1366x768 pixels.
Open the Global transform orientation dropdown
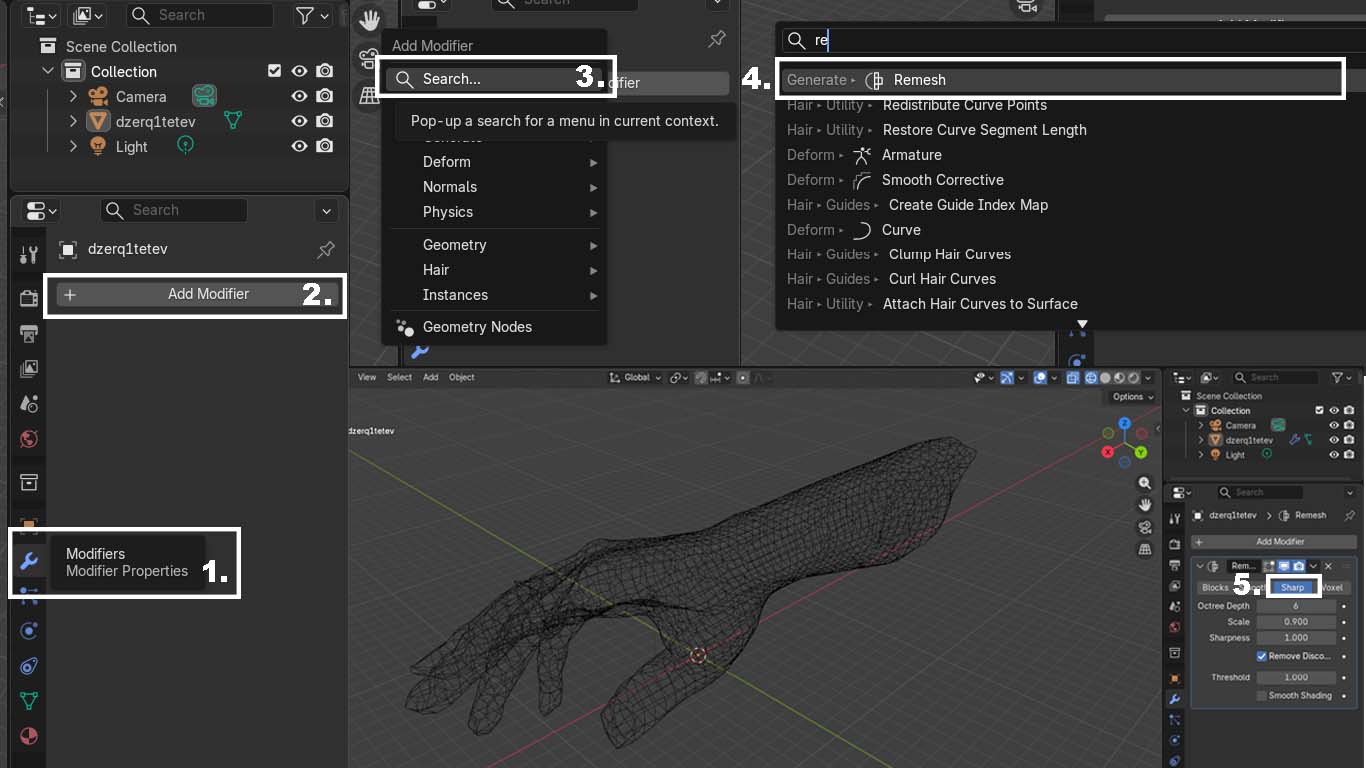pos(636,378)
